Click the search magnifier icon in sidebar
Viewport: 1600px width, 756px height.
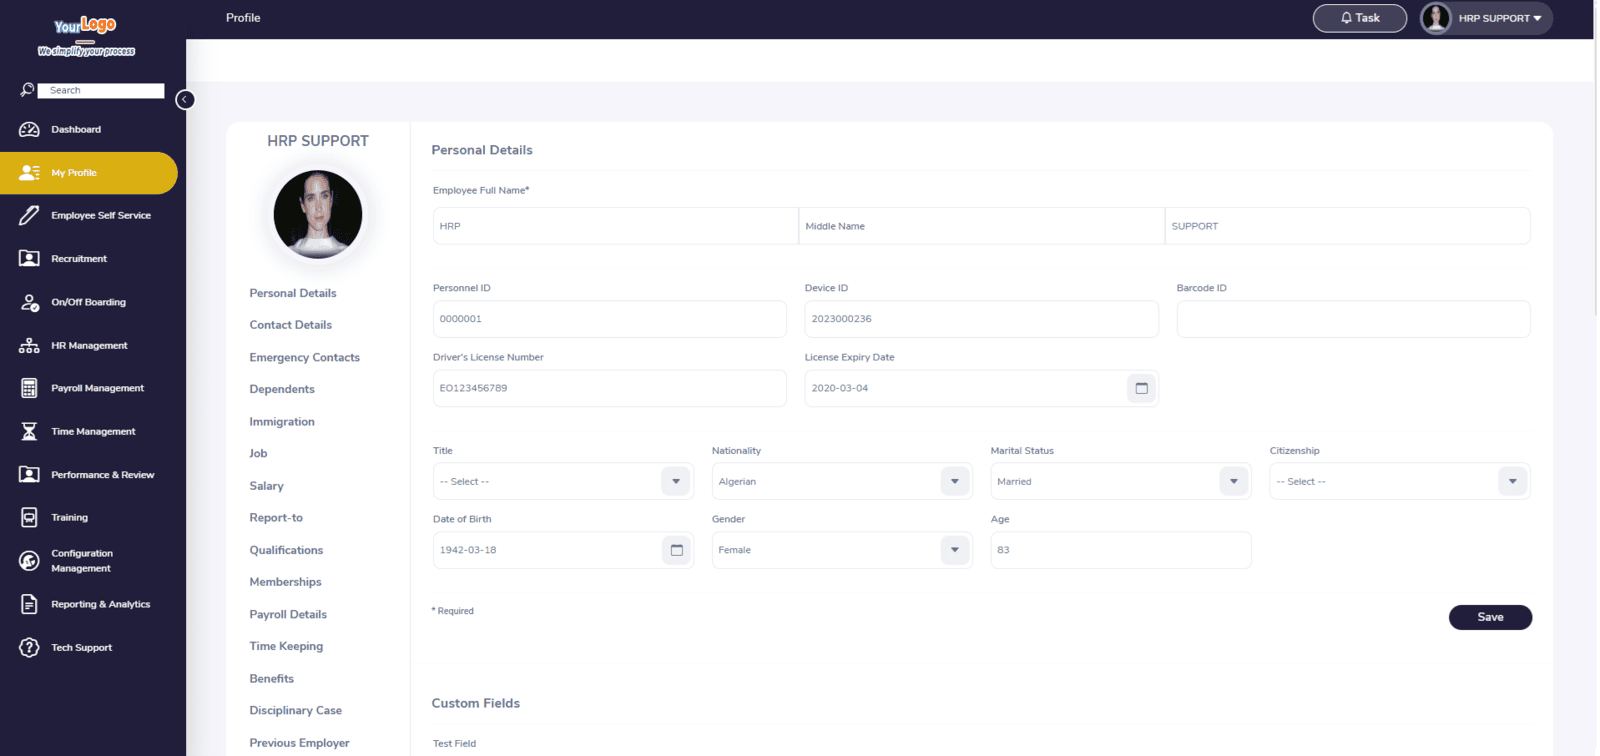pos(27,90)
